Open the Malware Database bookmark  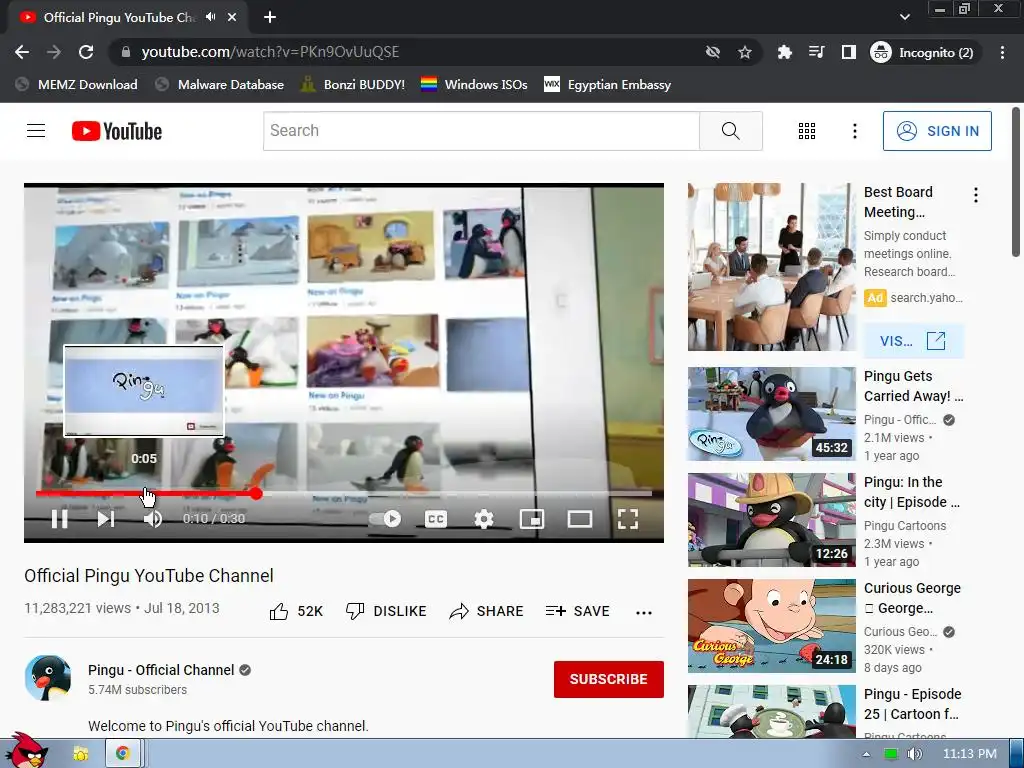(x=220, y=85)
